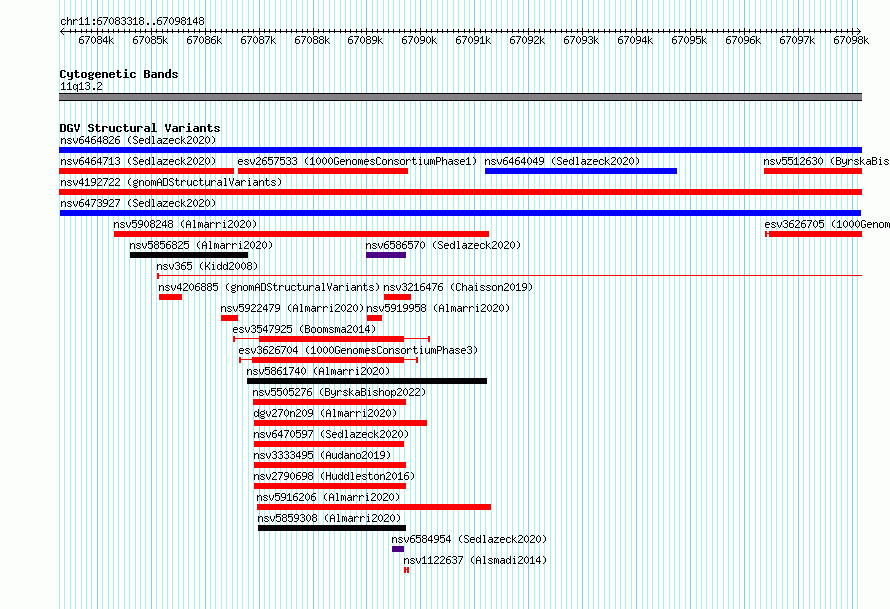Select nsv6470597 (Sedlazeck2020) label
Image resolution: width=890 pixels, height=609 pixels.
(x=331, y=434)
